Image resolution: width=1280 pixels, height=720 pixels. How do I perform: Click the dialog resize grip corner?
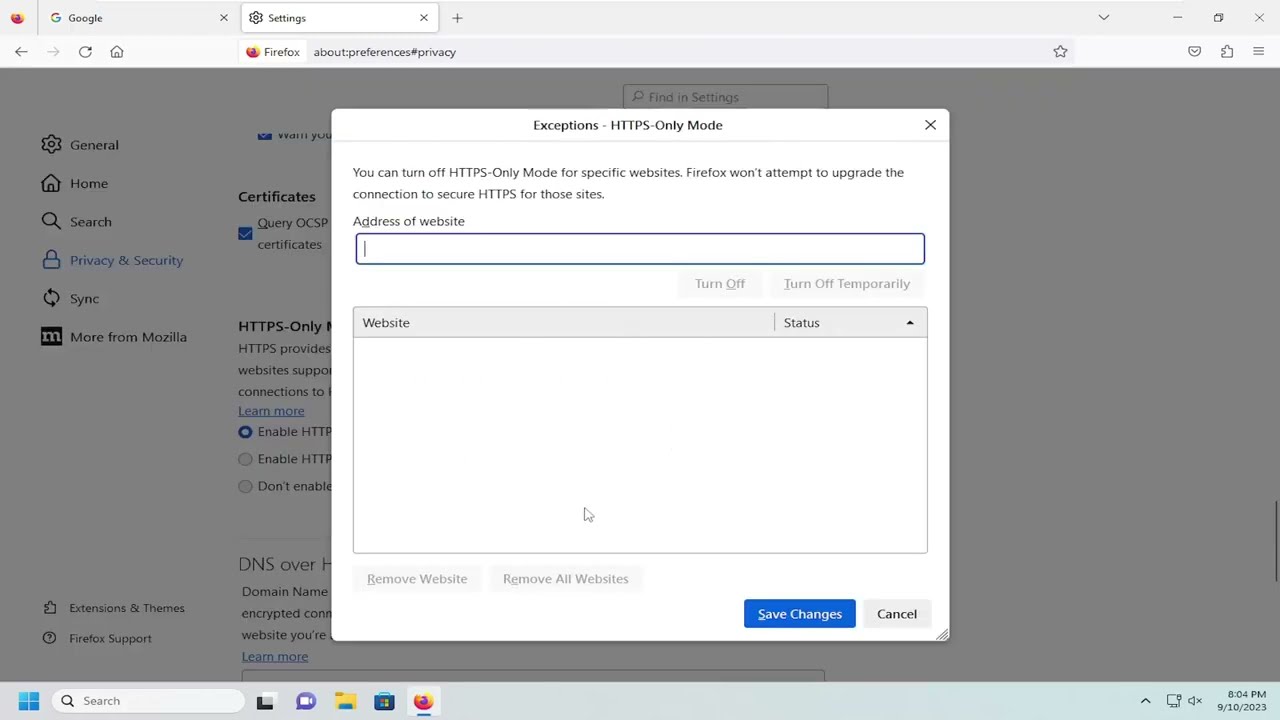(941, 634)
